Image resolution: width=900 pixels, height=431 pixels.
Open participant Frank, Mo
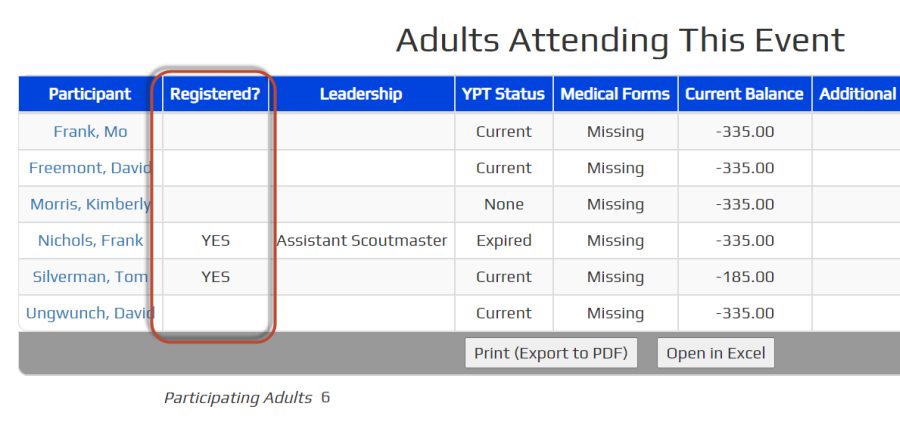[x=90, y=132]
